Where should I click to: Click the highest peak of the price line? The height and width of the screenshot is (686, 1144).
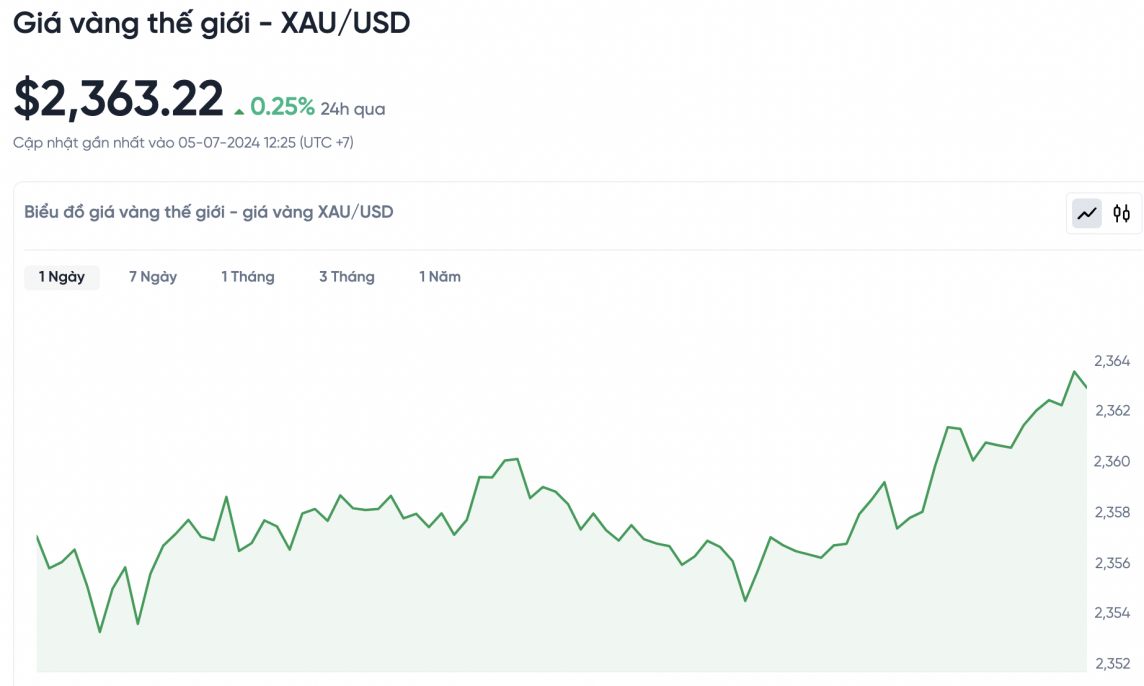click(1075, 372)
